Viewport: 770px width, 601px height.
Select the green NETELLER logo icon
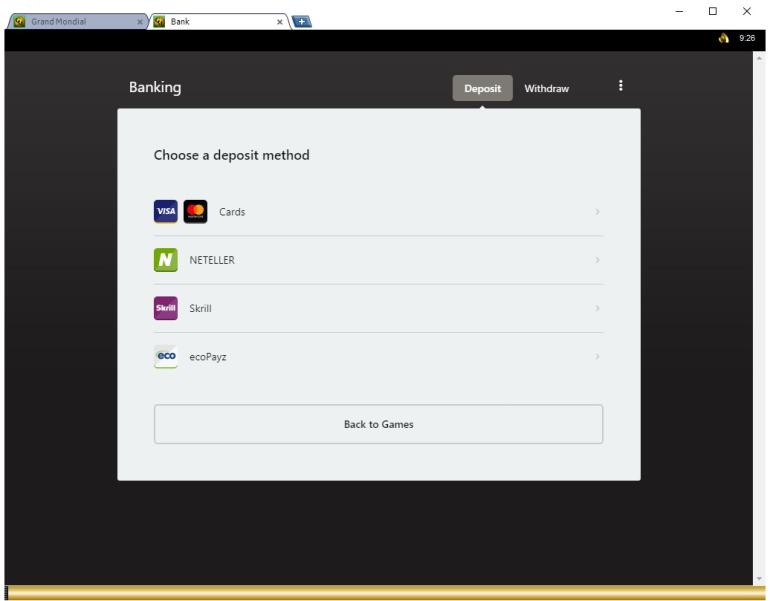click(165, 260)
